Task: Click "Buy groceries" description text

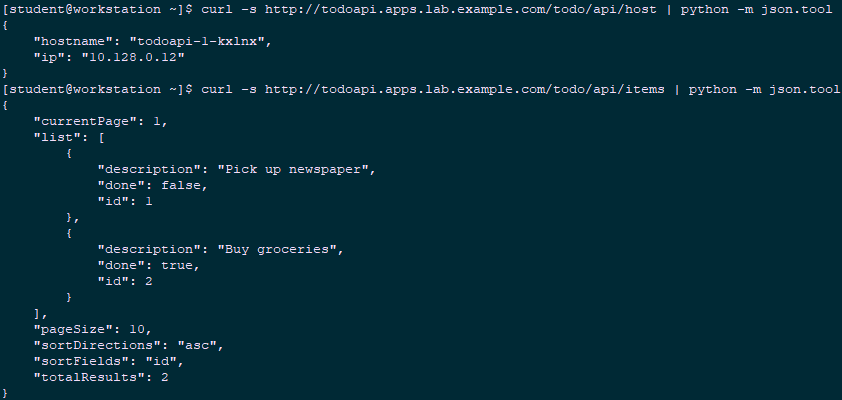Action: (x=281, y=250)
